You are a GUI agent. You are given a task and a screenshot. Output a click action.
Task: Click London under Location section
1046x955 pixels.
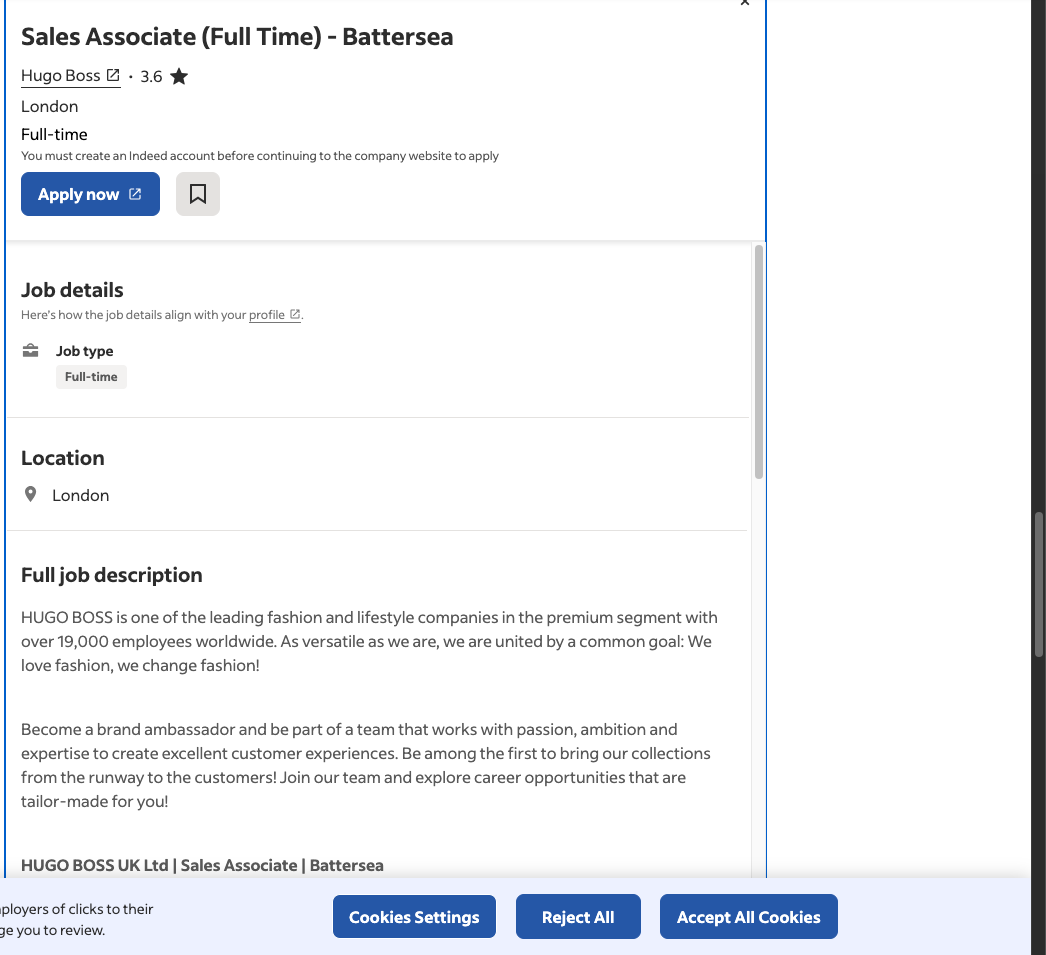[x=81, y=496]
